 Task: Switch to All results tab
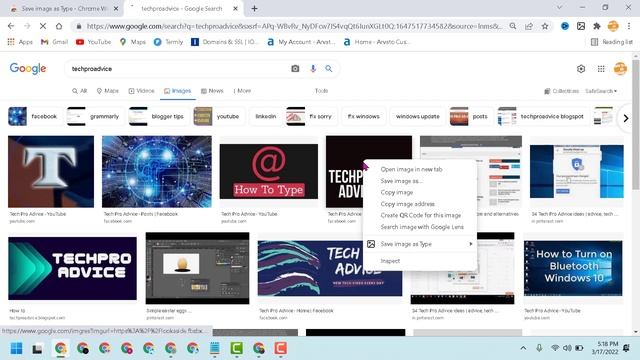pyautogui.click(x=80, y=91)
